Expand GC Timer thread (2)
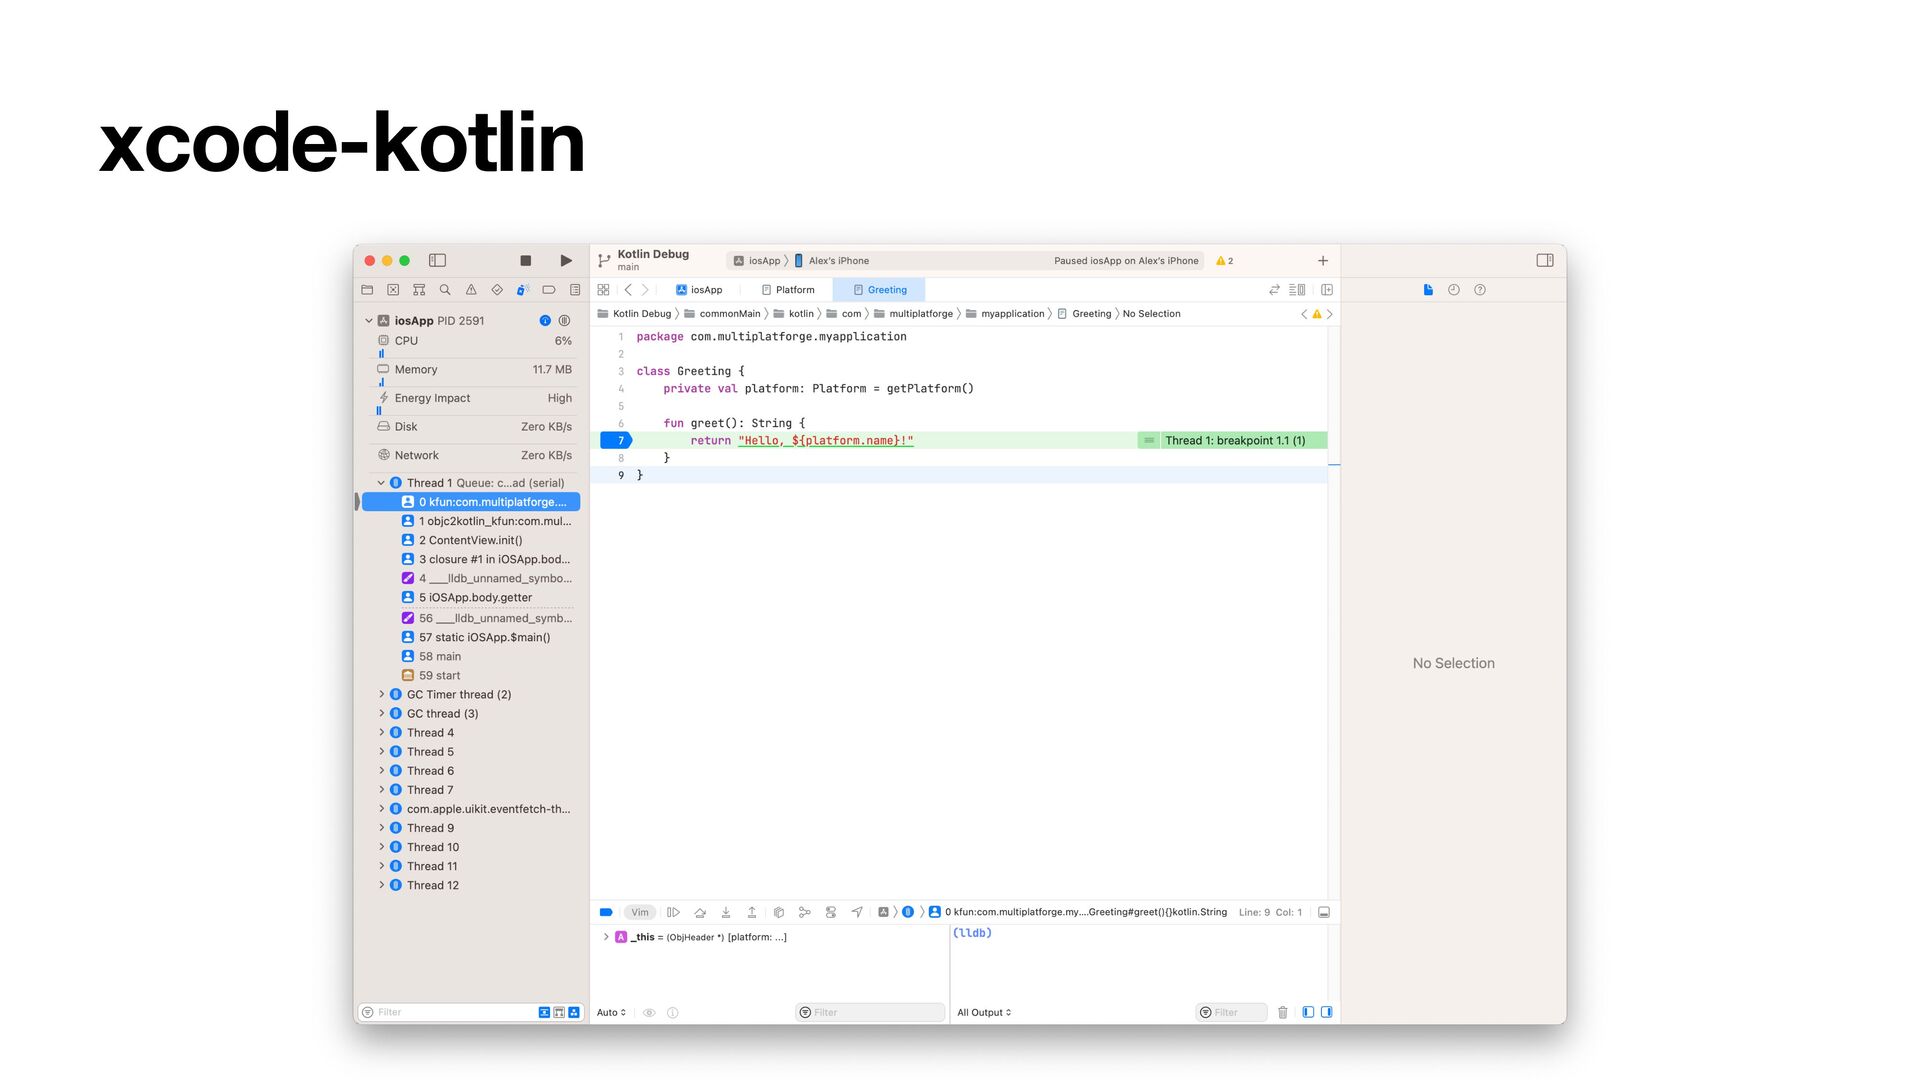Image resolution: width=1920 pixels, height=1080 pixels. (x=381, y=695)
